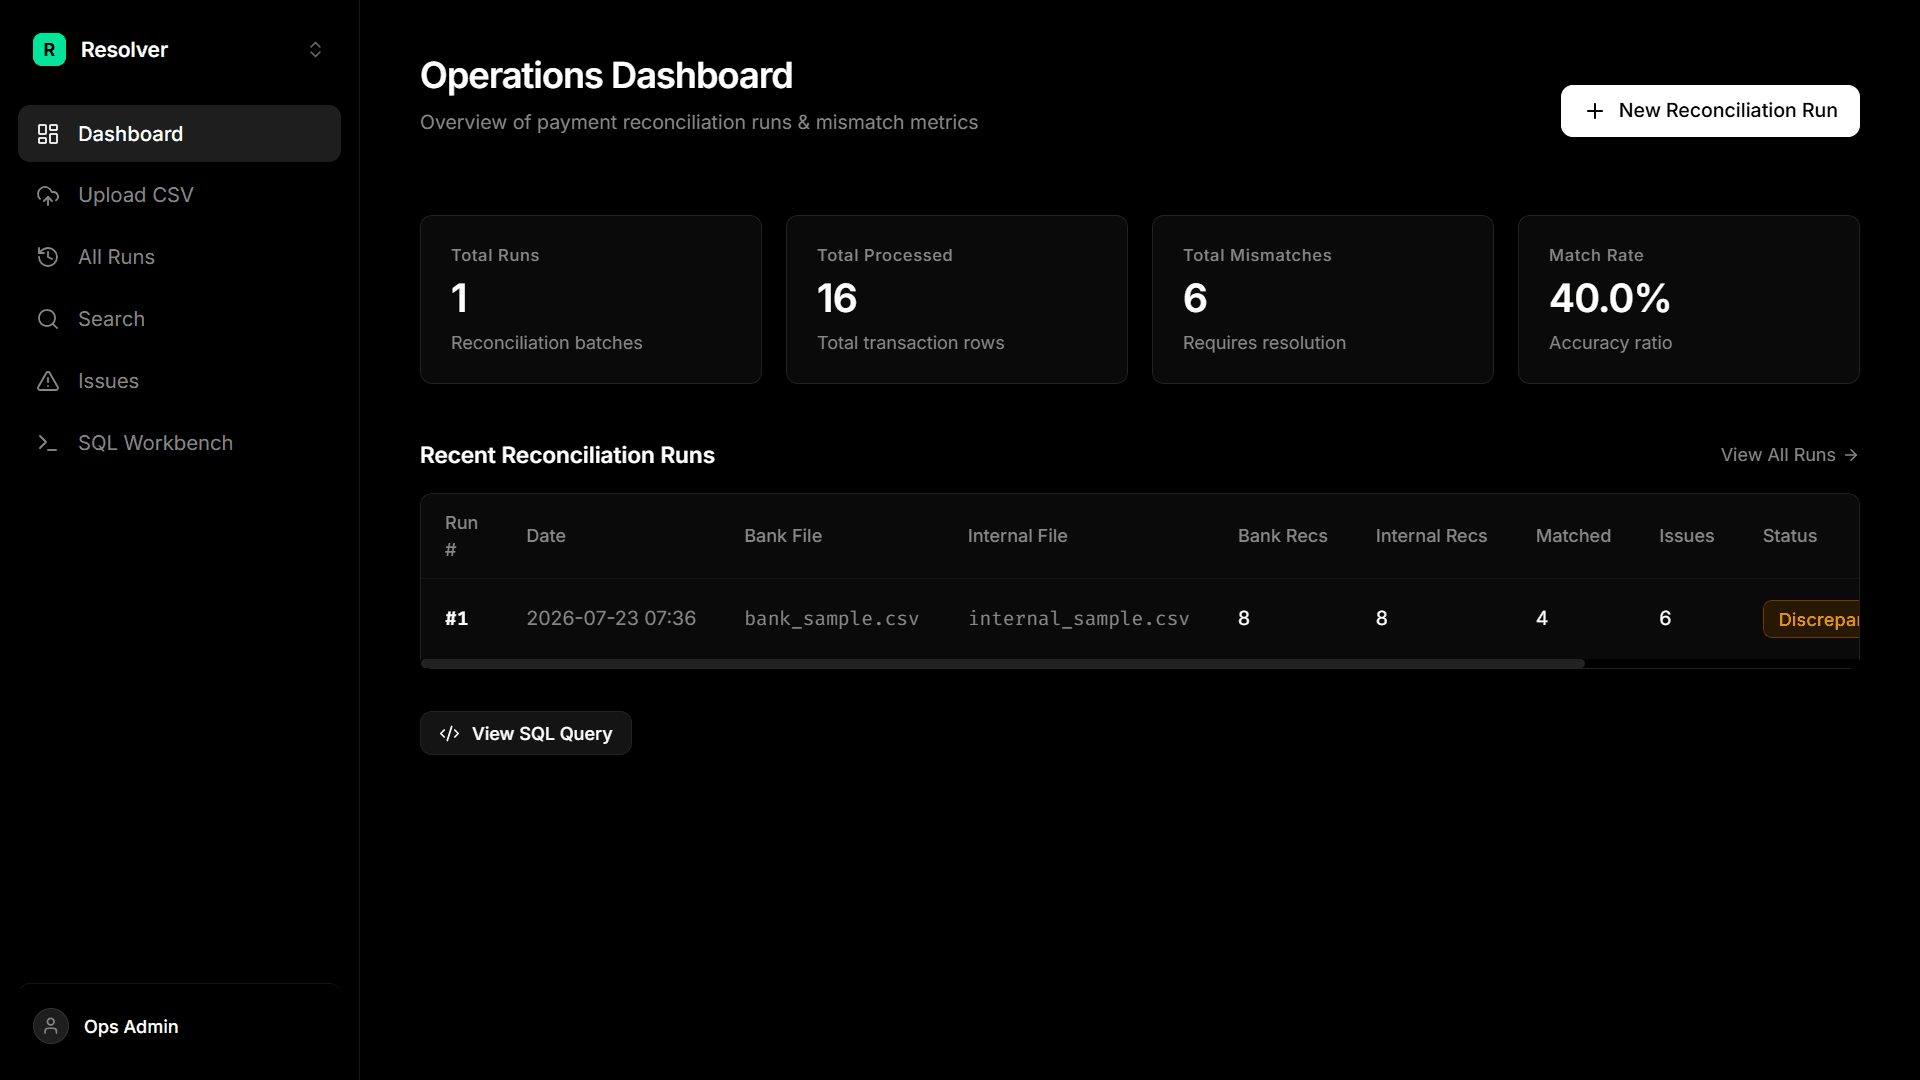Screen dimensions: 1920x1080
Task: Open the Dashboard menu item
Action: [179, 134]
